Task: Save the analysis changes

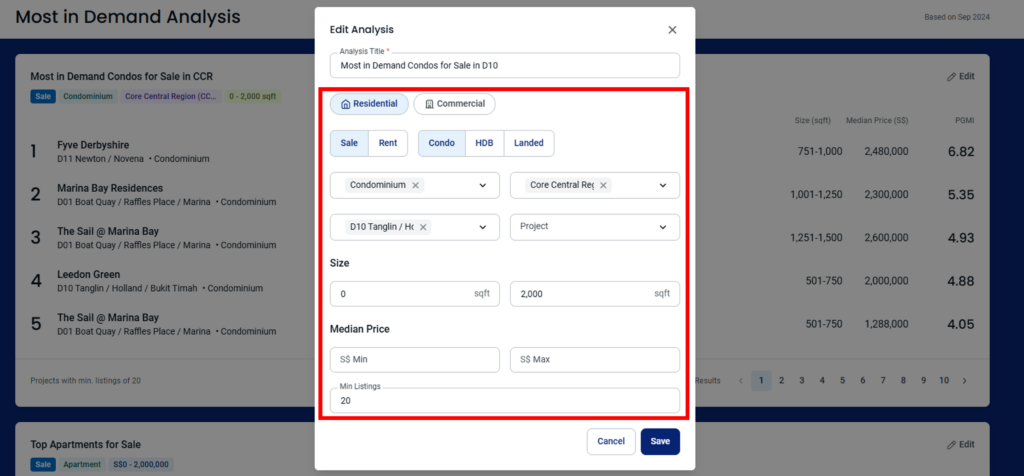Action: 660,441
